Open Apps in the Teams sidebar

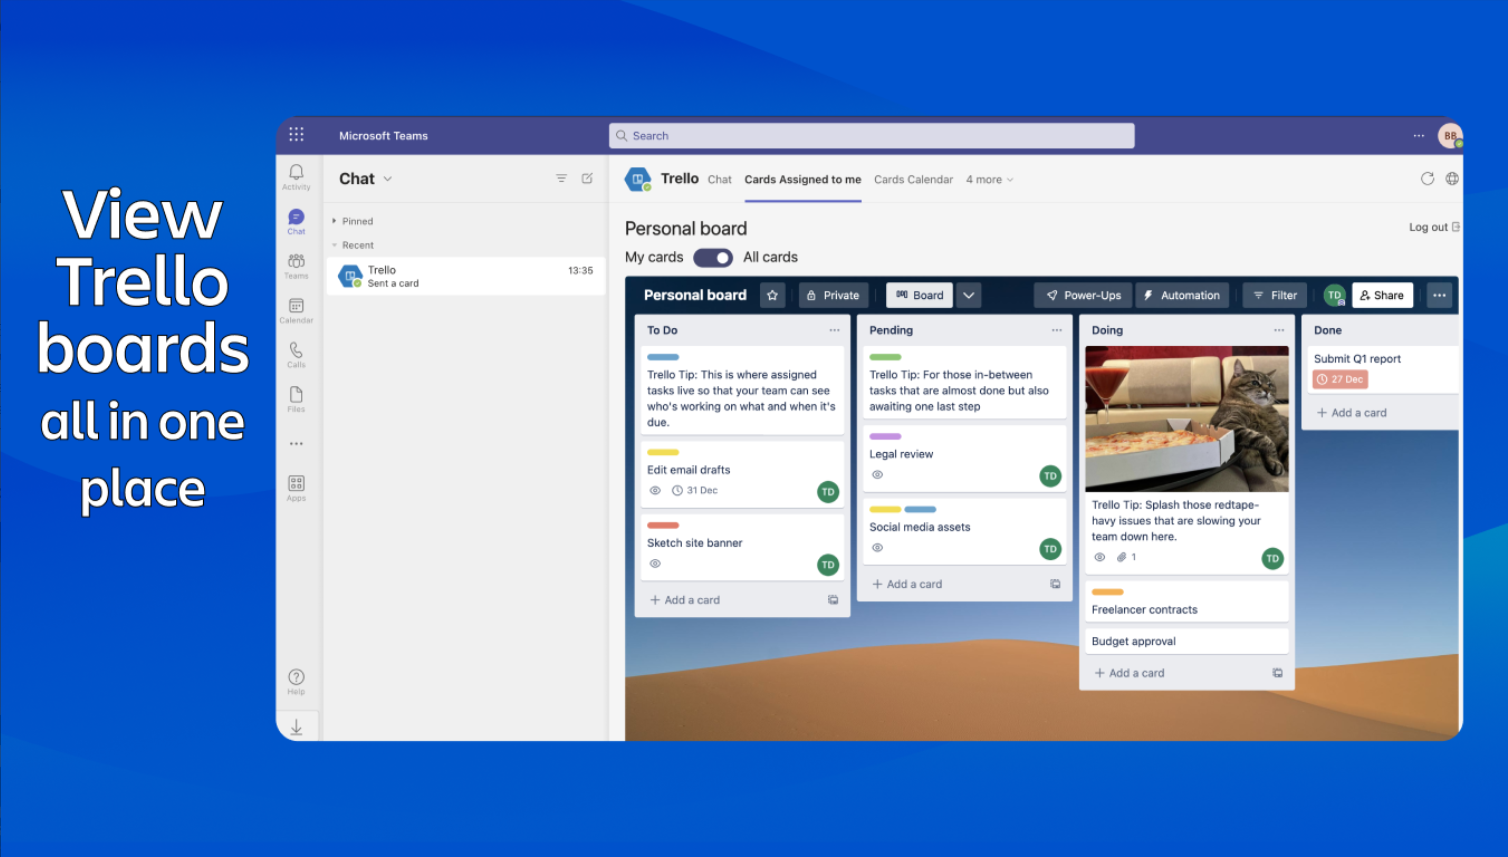click(x=296, y=488)
